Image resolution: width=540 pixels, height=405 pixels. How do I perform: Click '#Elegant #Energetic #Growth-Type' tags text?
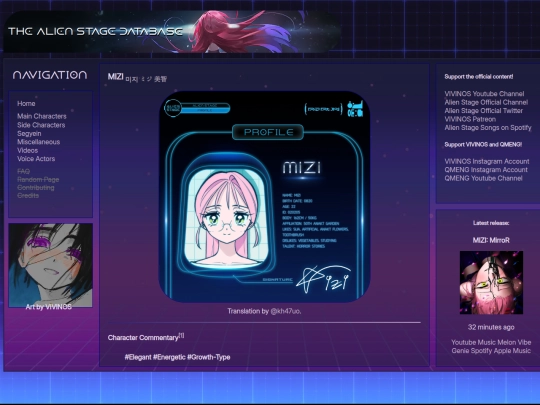point(177,357)
